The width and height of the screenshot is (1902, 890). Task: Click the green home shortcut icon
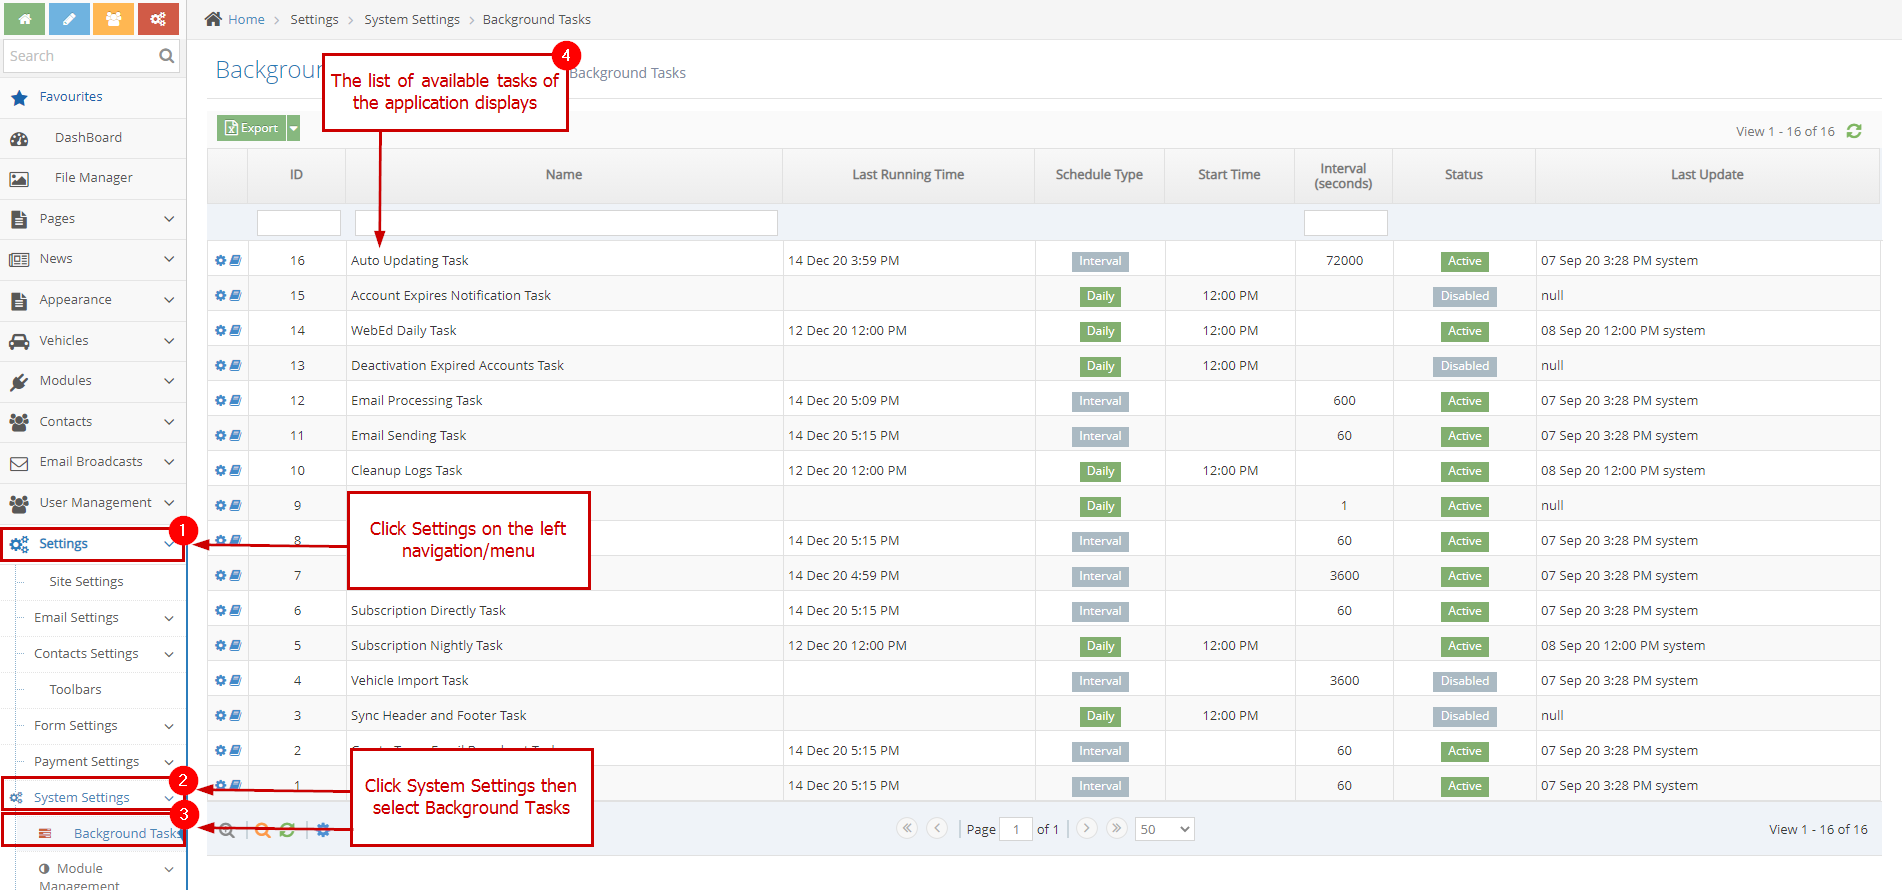tap(24, 19)
